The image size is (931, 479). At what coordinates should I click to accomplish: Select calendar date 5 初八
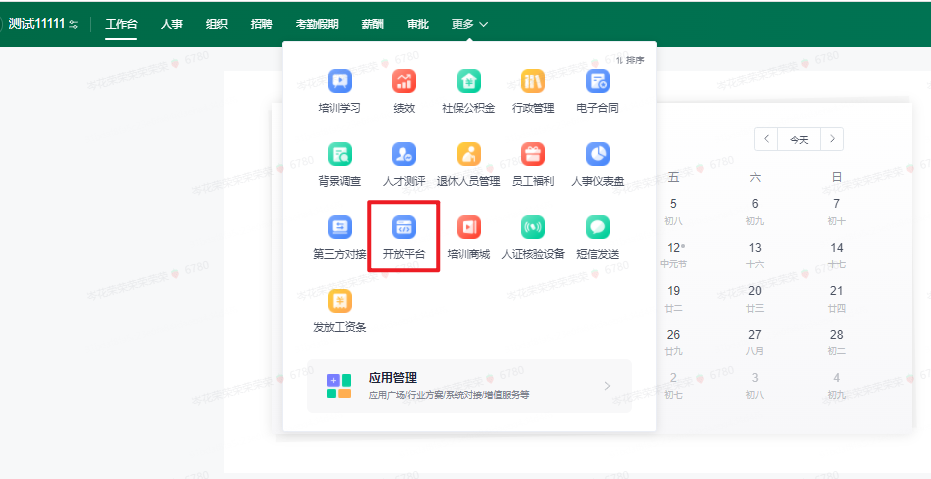[x=673, y=211]
